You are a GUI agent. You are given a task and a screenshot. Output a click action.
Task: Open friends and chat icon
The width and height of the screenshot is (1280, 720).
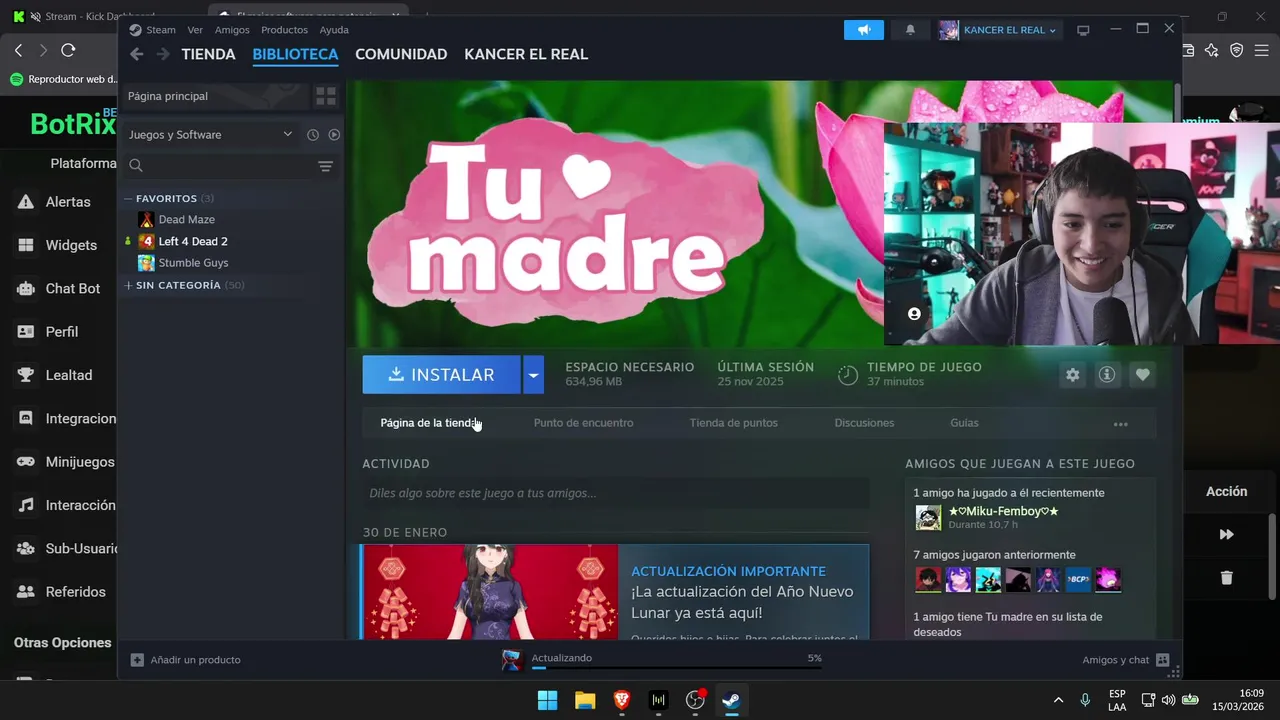pos(1162,660)
